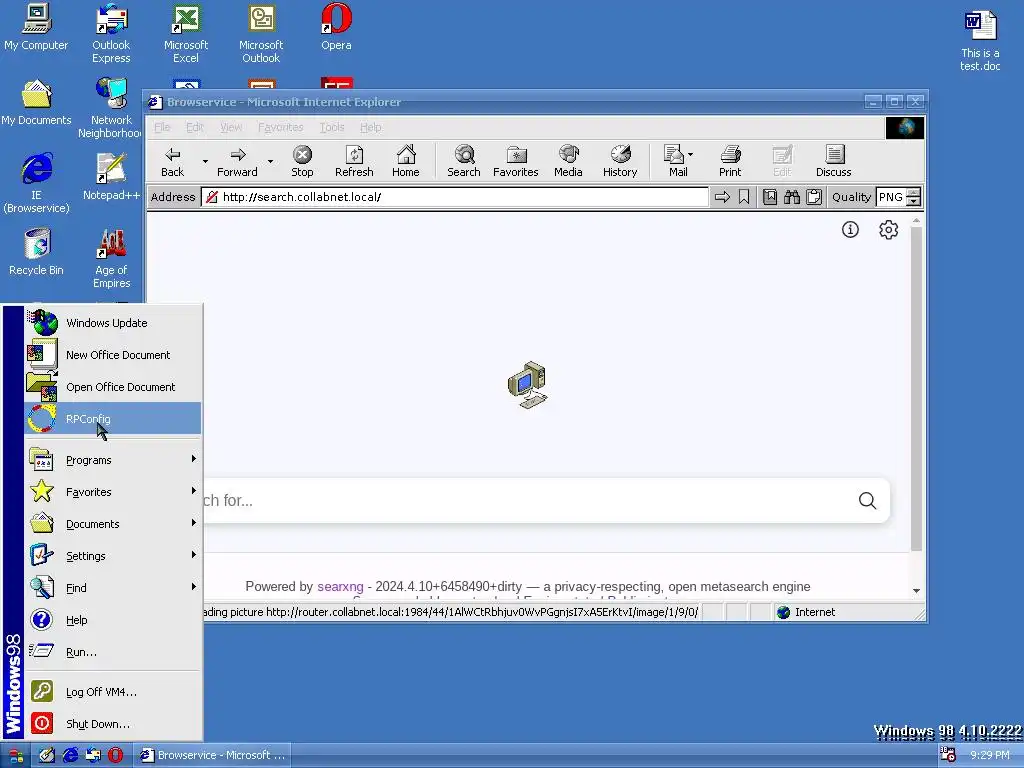Expand the Documents submenu in Start menu

click(112, 524)
